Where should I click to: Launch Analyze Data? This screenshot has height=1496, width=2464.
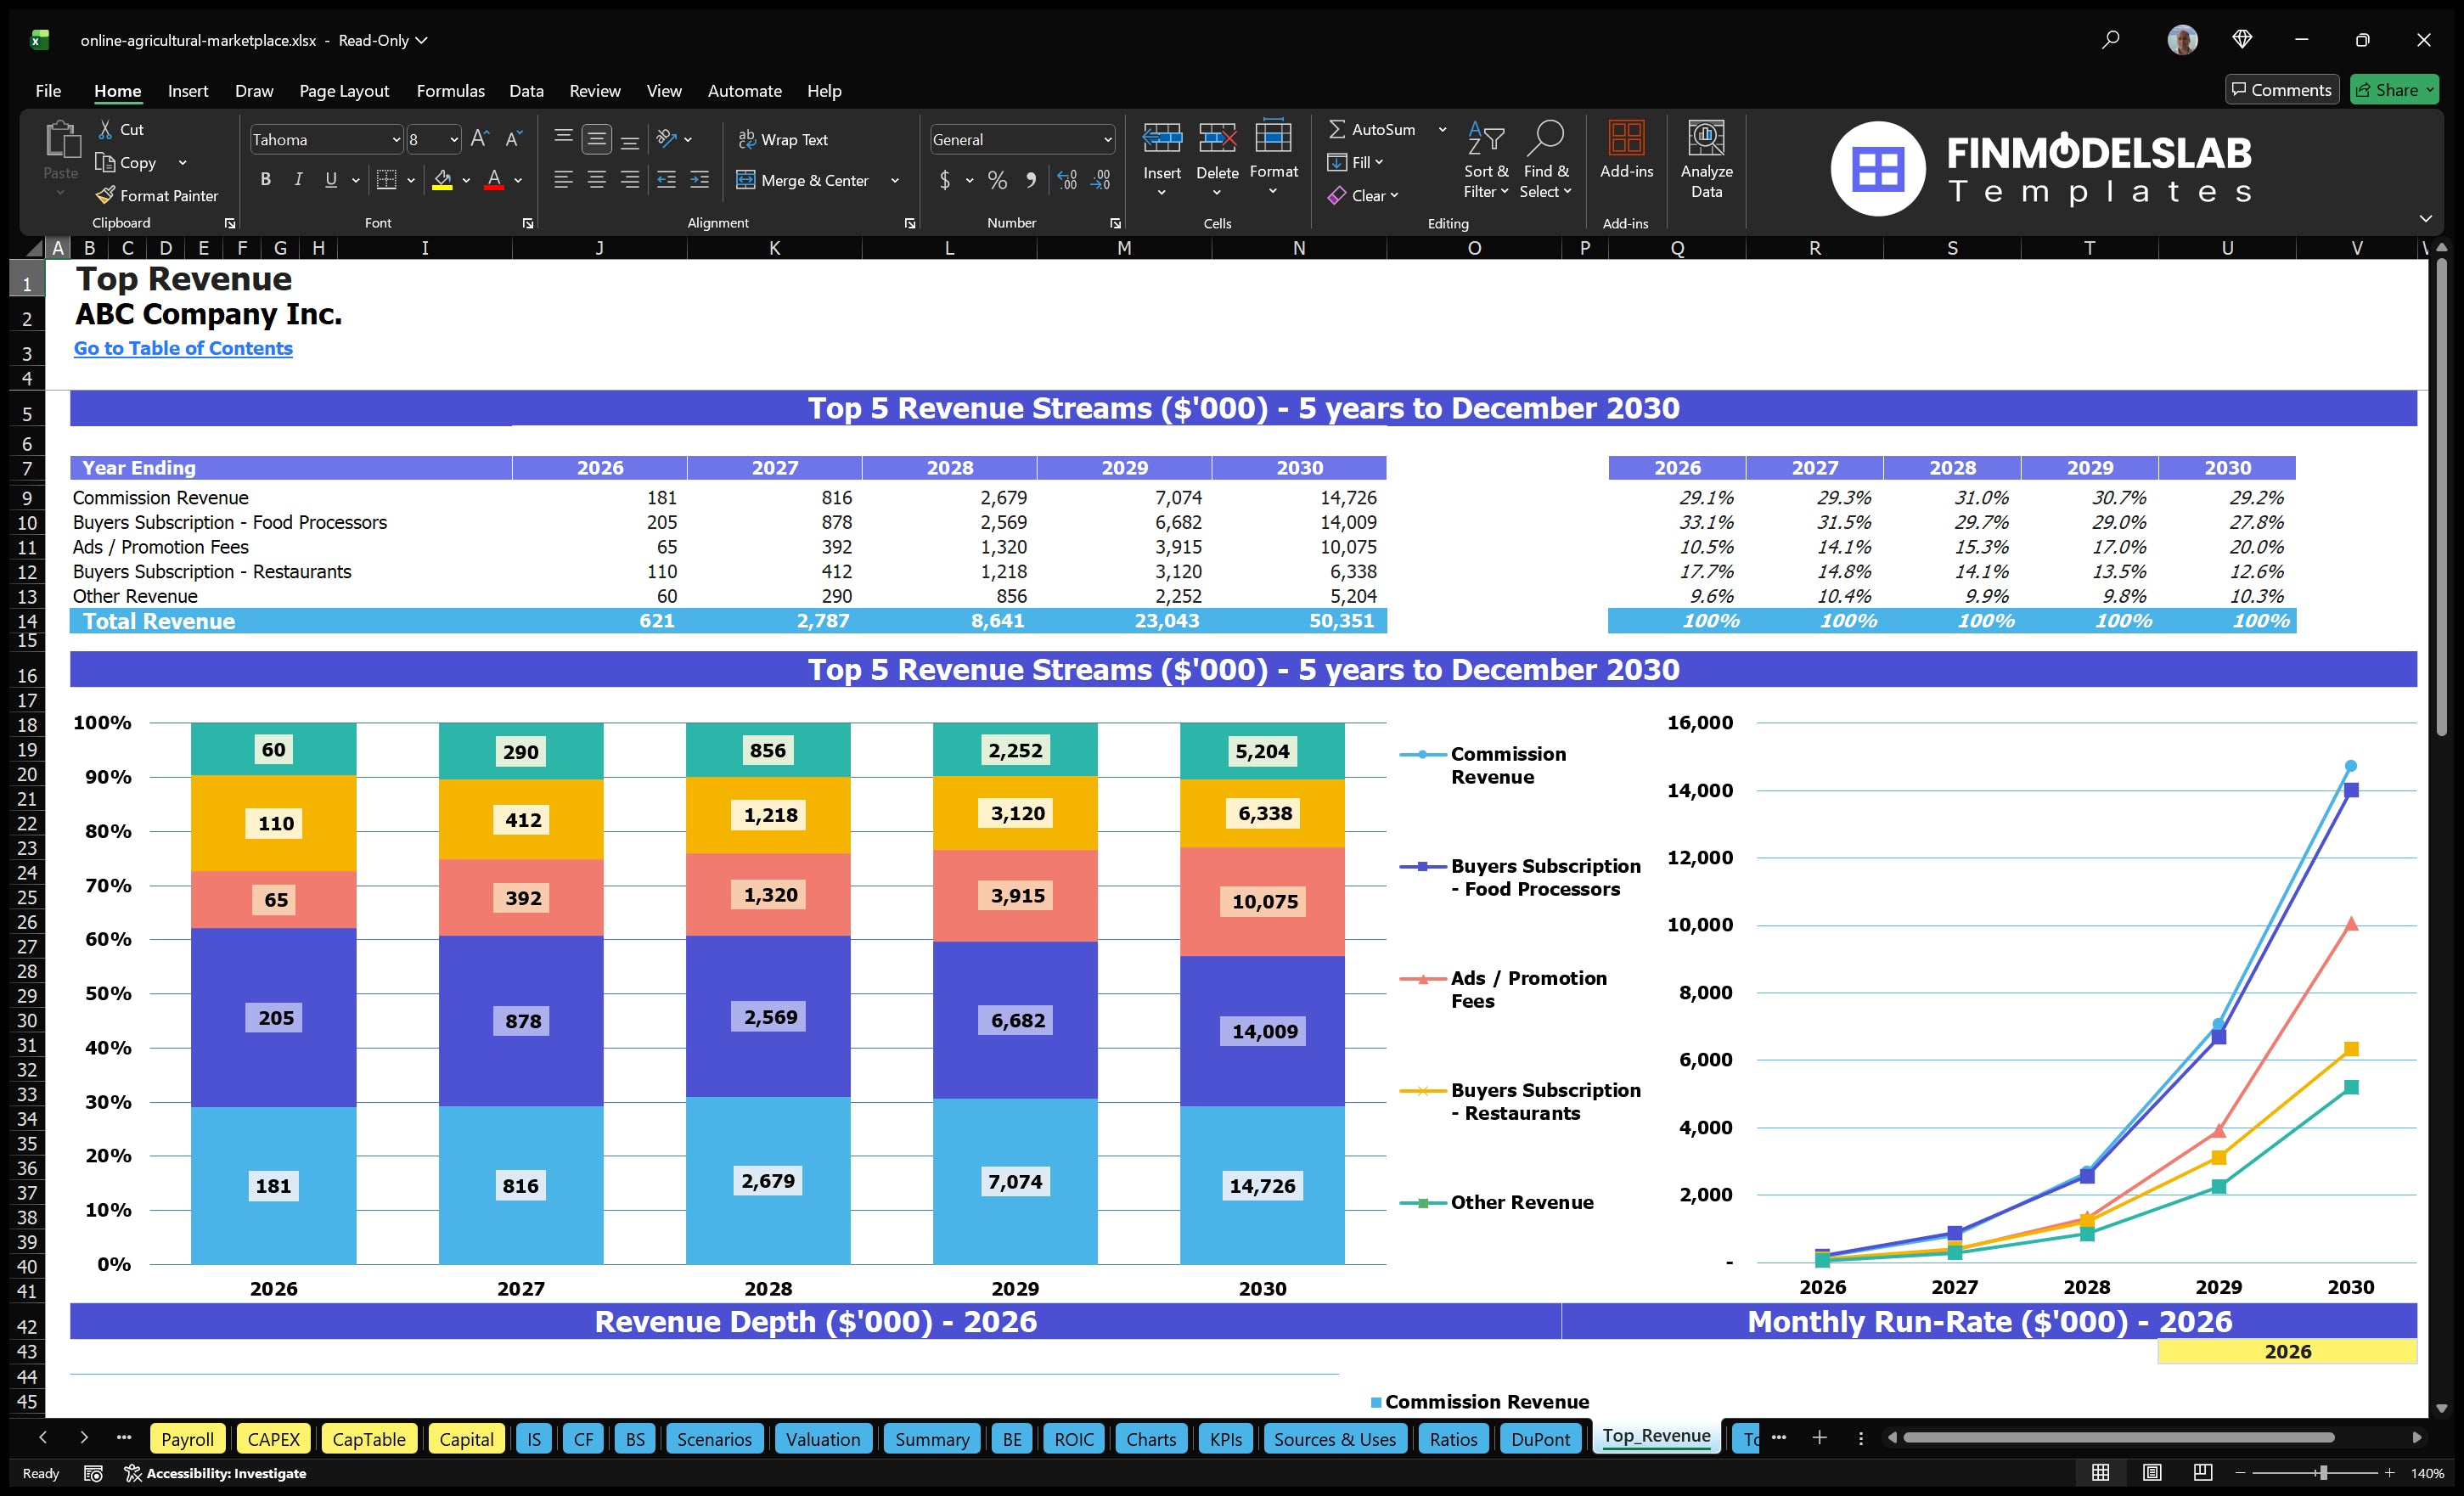1707,160
